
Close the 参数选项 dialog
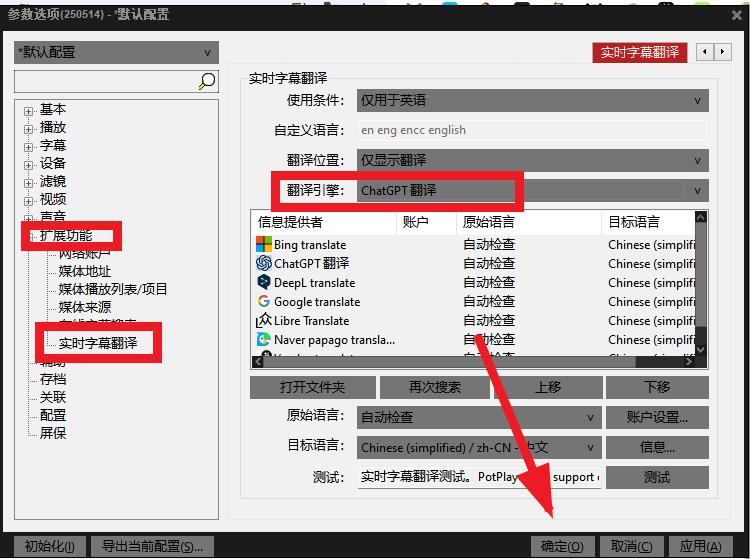click(x=737, y=15)
